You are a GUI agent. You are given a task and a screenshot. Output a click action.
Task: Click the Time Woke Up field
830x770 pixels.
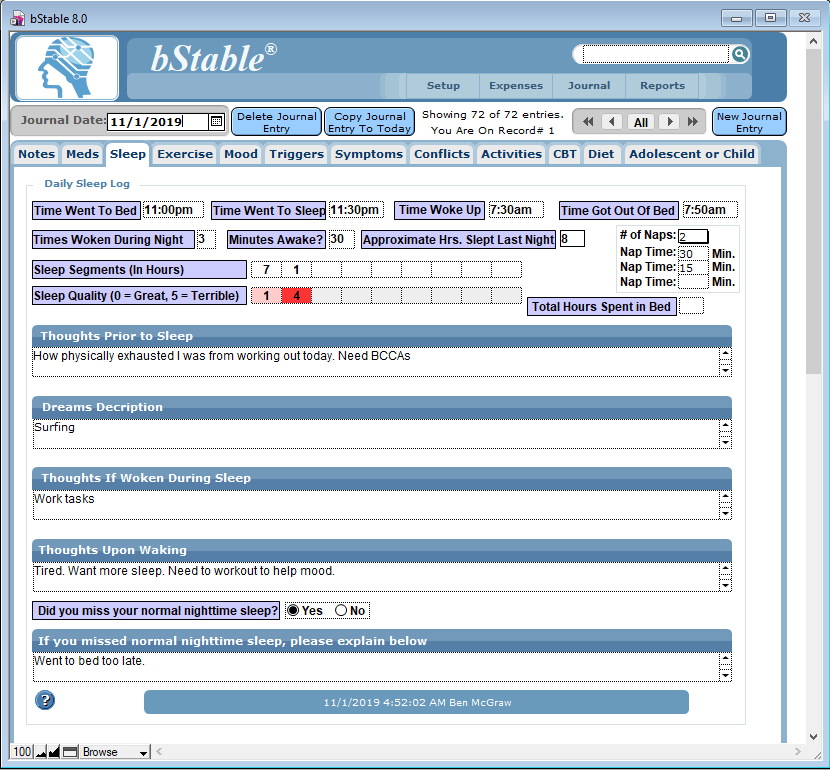[516, 210]
